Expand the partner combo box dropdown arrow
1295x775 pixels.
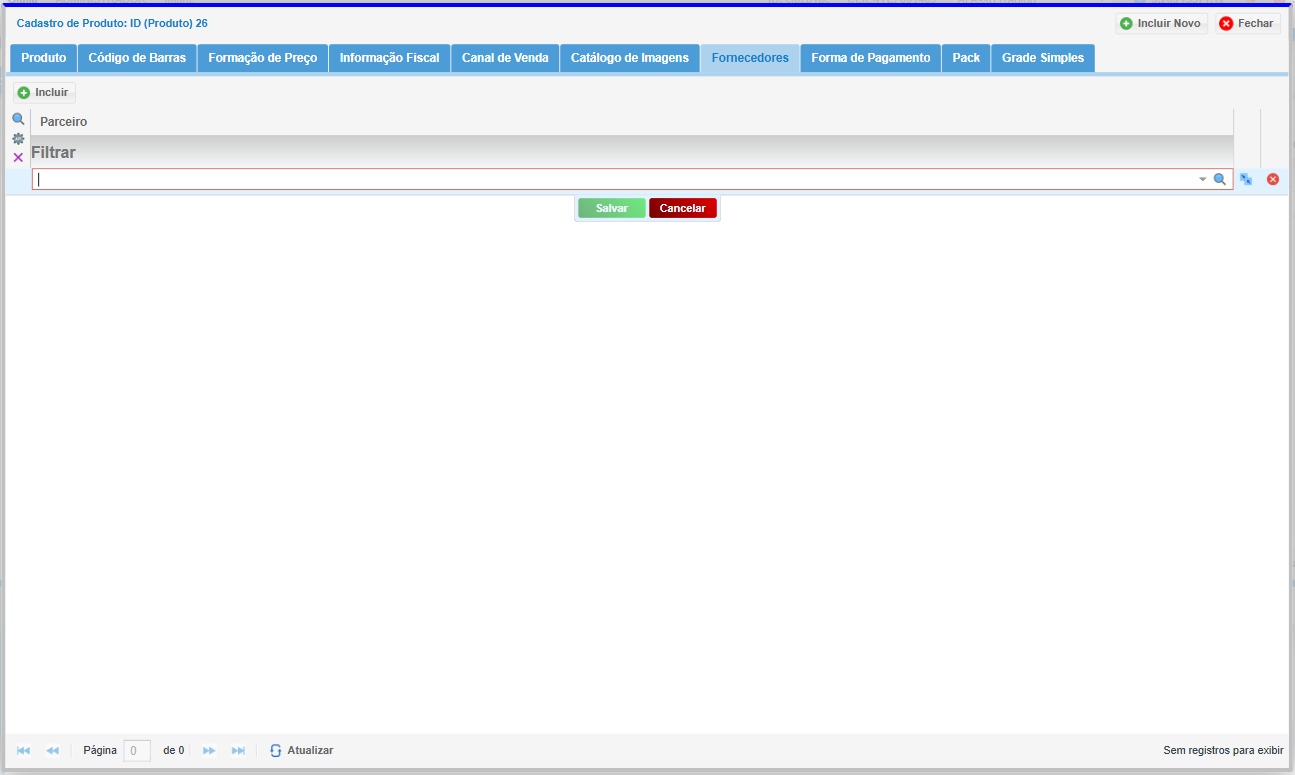pyautogui.click(x=1203, y=180)
